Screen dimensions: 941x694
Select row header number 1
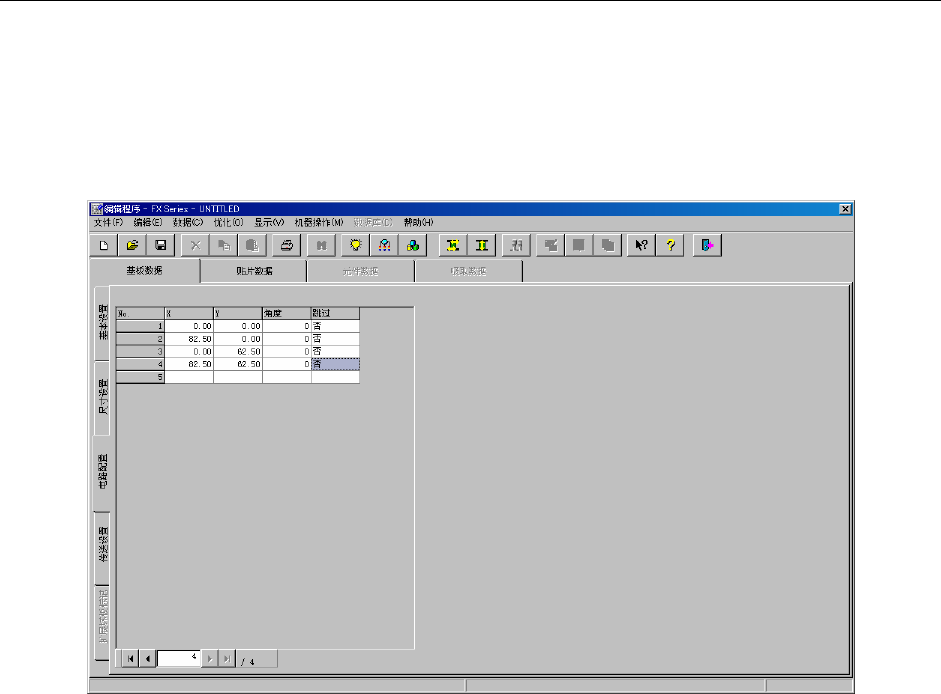140,326
